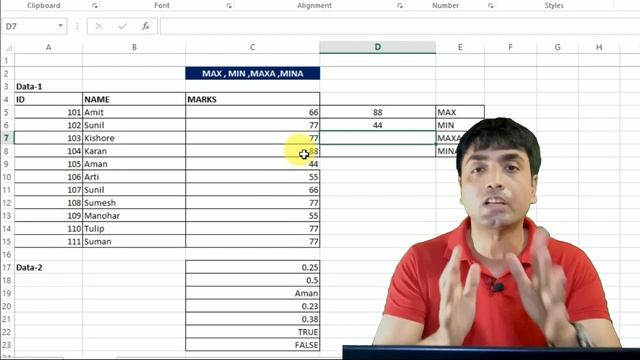Select column F header
Screen dimensions: 640x360
pos(510,47)
